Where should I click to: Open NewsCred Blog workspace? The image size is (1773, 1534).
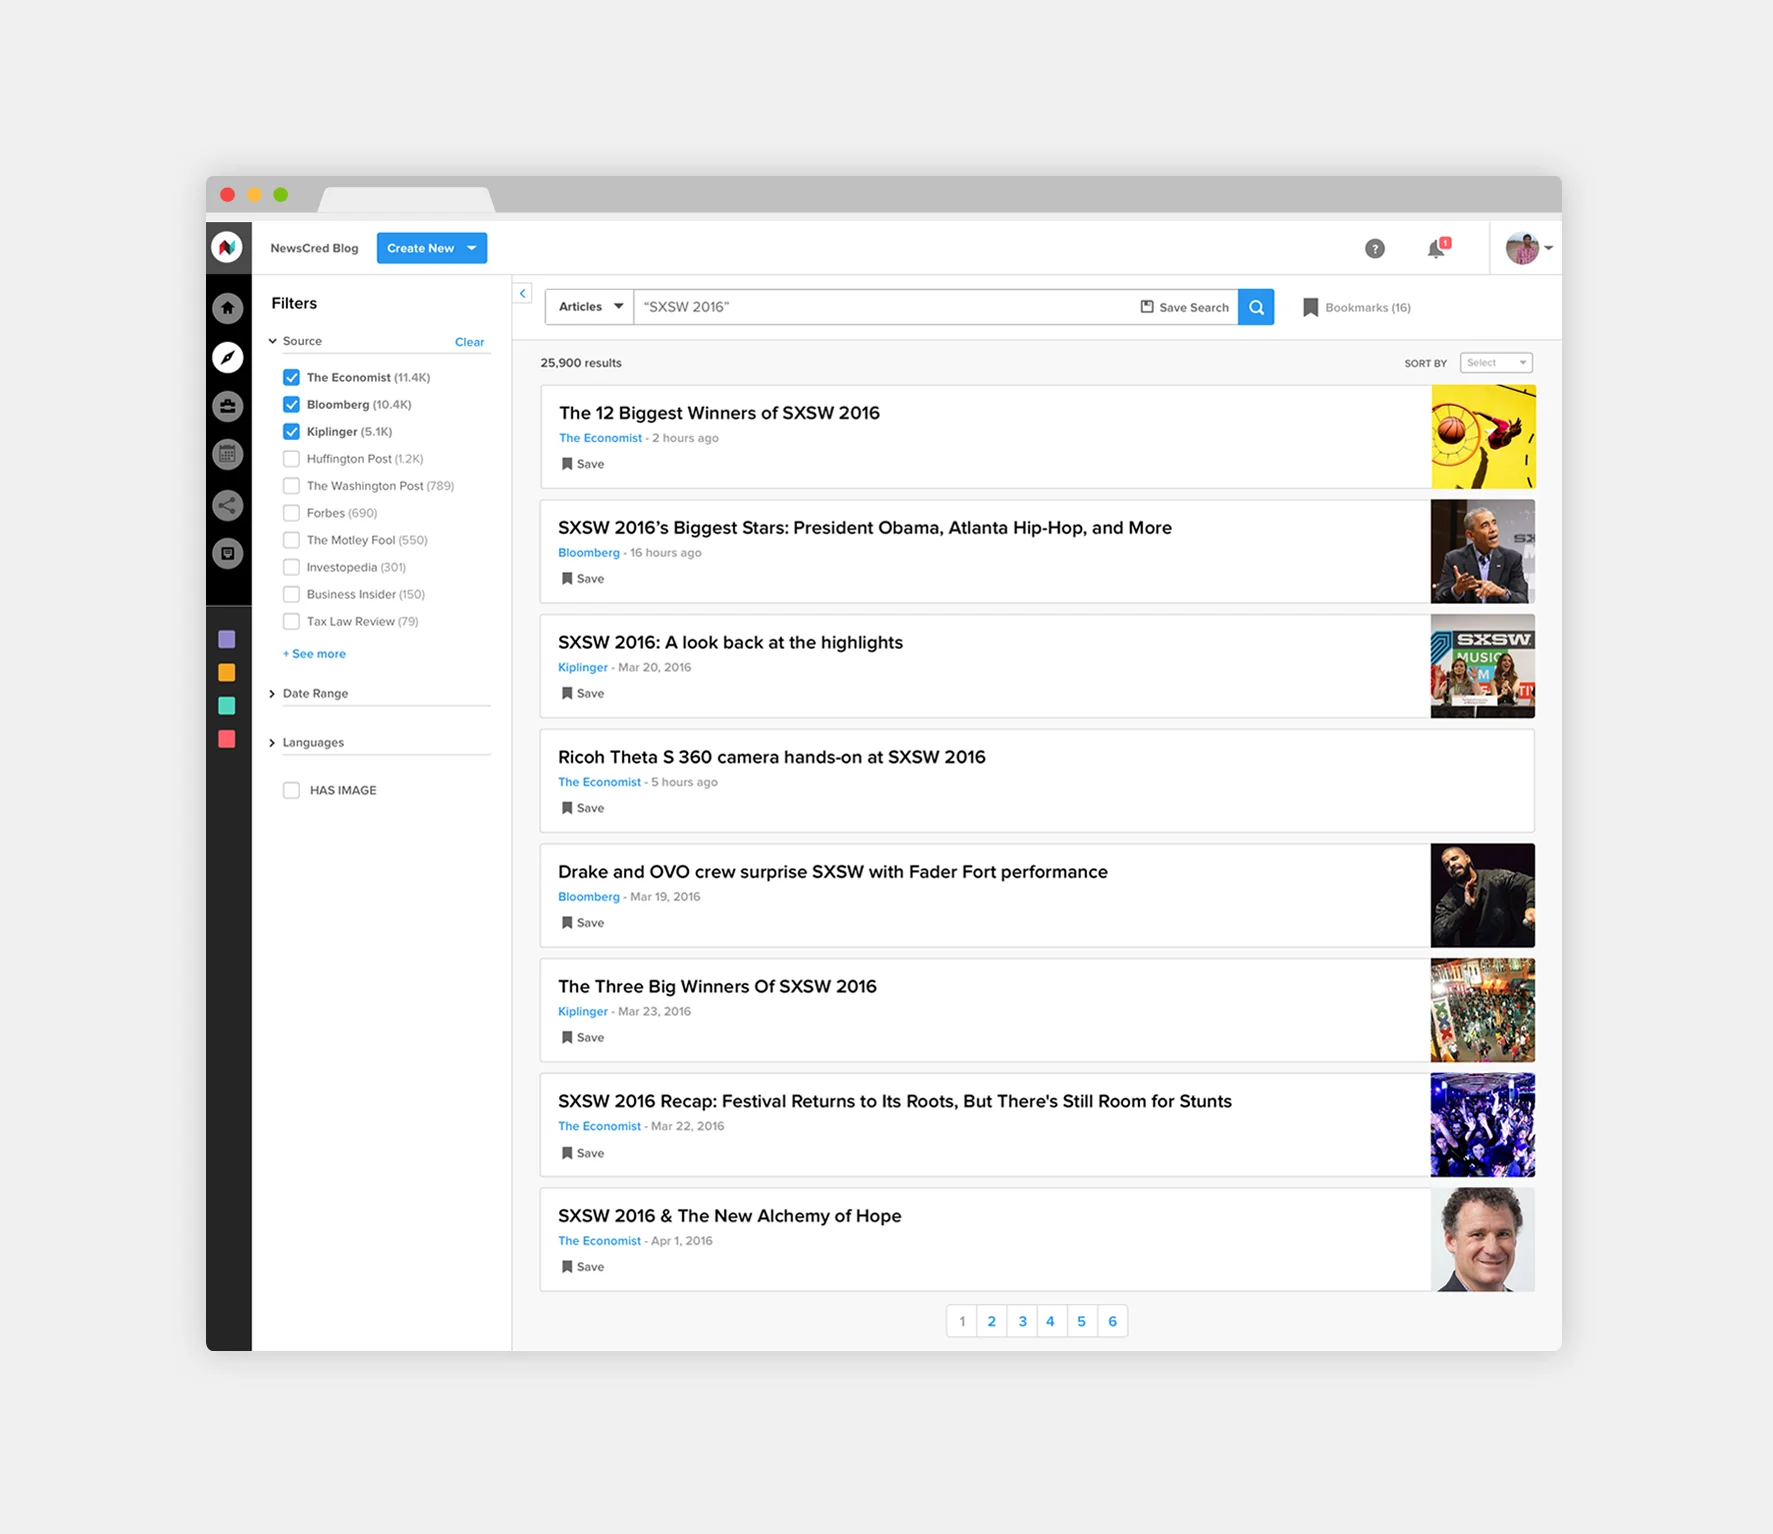(314, 248)
